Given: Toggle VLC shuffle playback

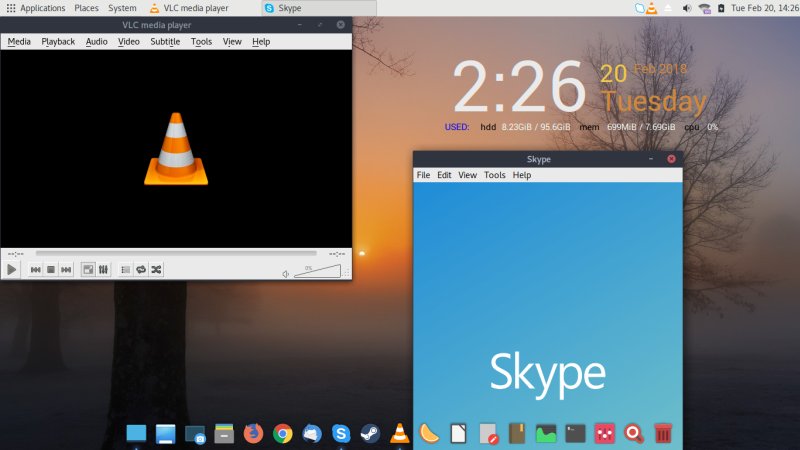Looking at the screenshot, I should [x=156, y=269].
